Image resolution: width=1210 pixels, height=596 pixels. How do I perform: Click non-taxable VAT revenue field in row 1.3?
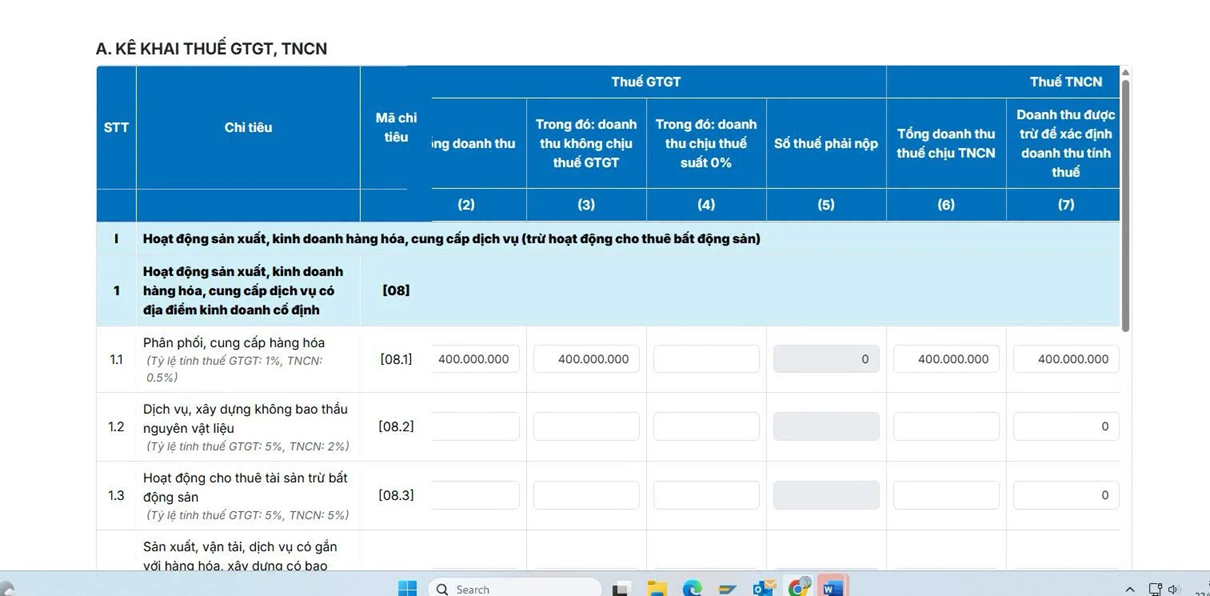coord(586,495)
